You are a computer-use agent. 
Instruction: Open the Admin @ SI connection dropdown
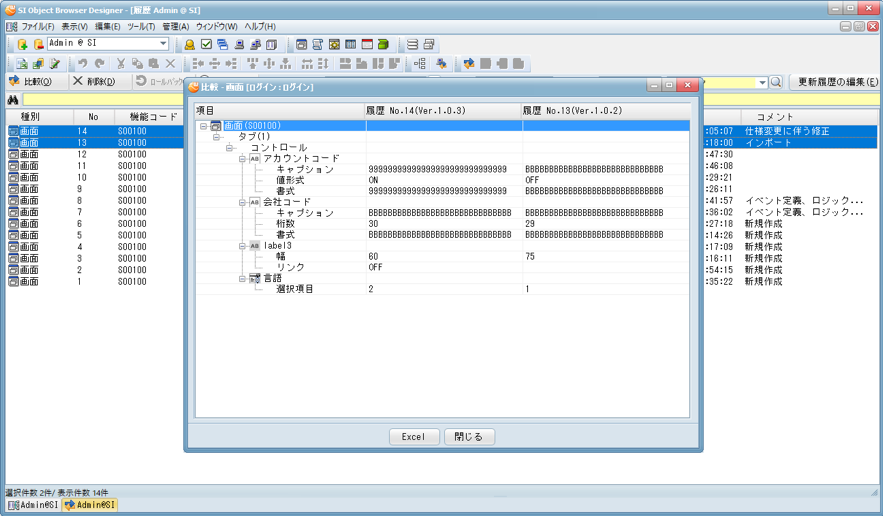click(164, 44)
